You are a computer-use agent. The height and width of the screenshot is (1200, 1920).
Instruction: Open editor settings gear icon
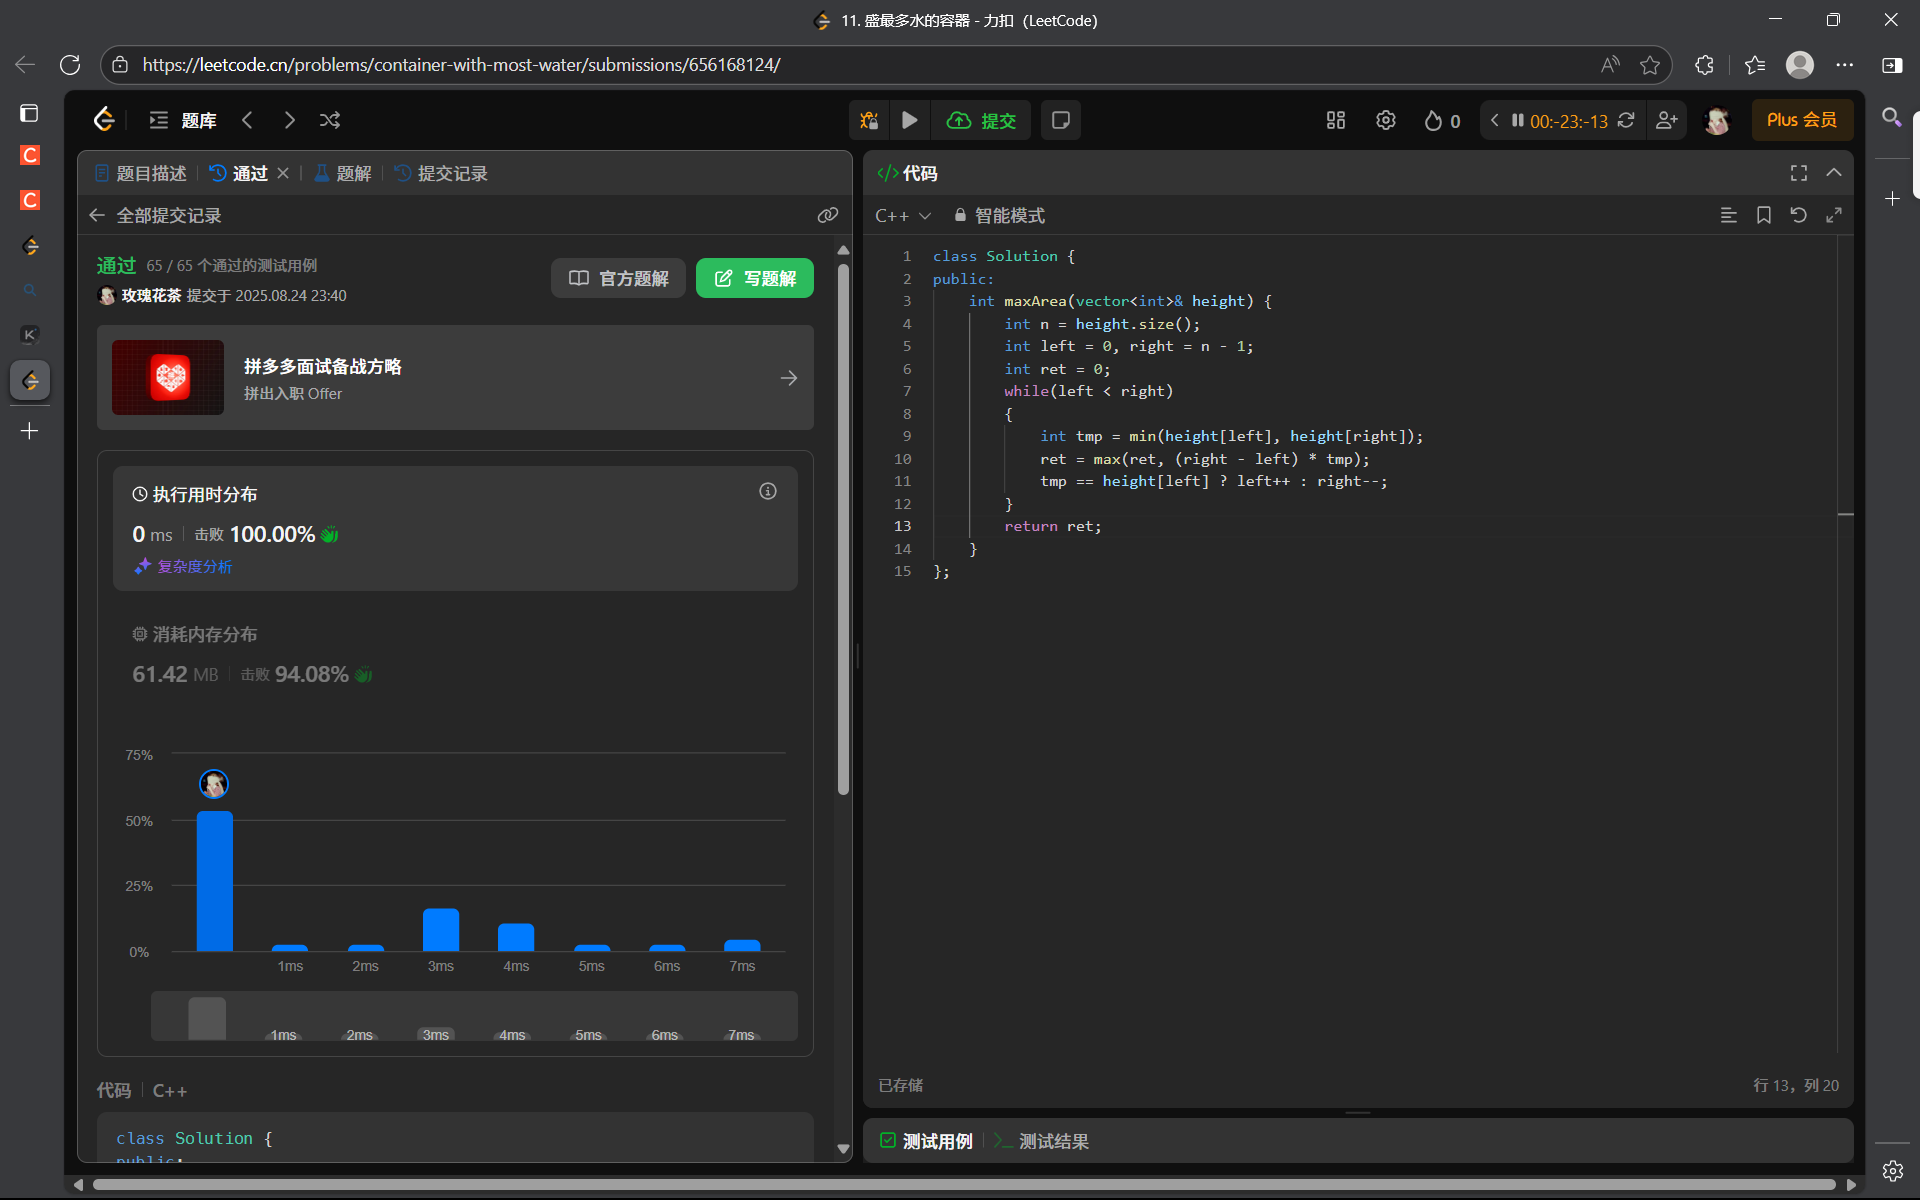coord(1386,120)
